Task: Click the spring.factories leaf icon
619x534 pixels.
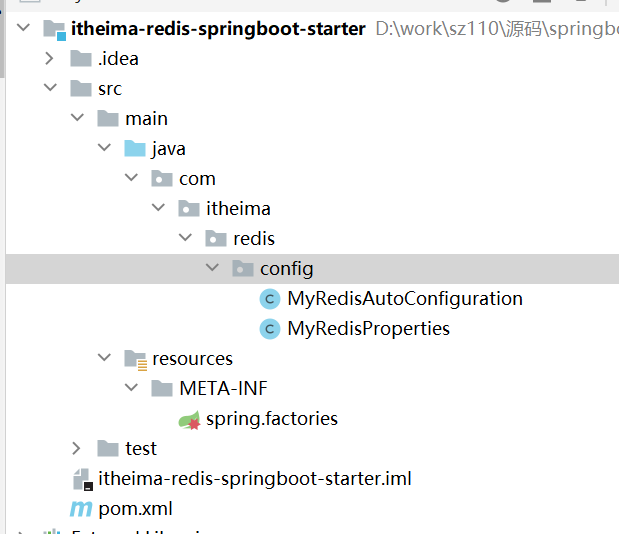Action: click(188, 419)
